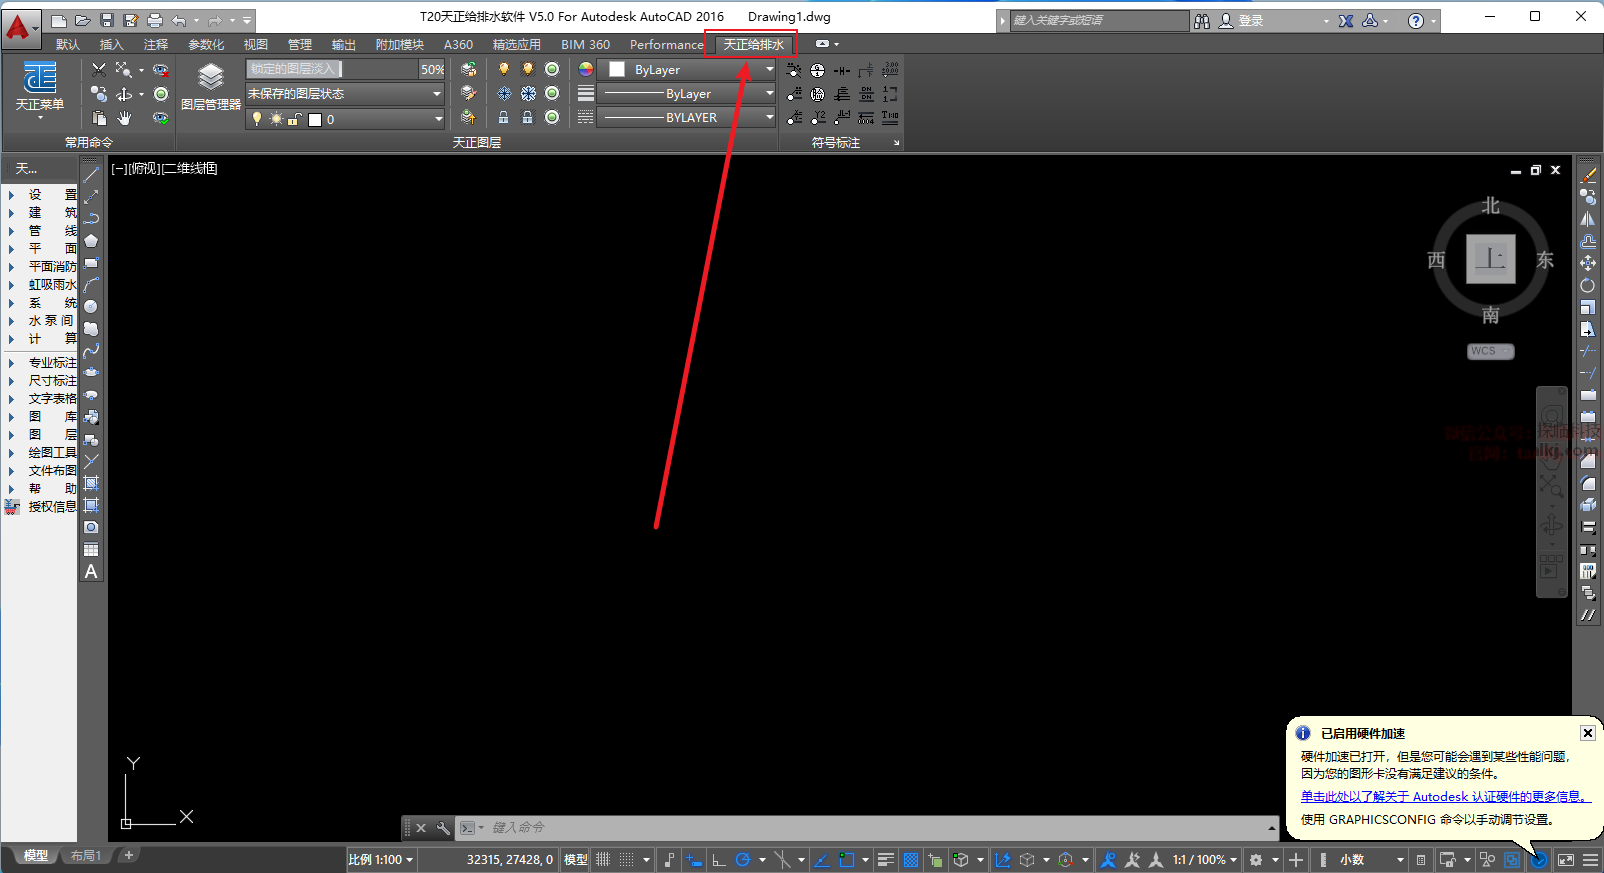Click the Pan hand icon
The image size is (1604, 873).
click(124, 118)
